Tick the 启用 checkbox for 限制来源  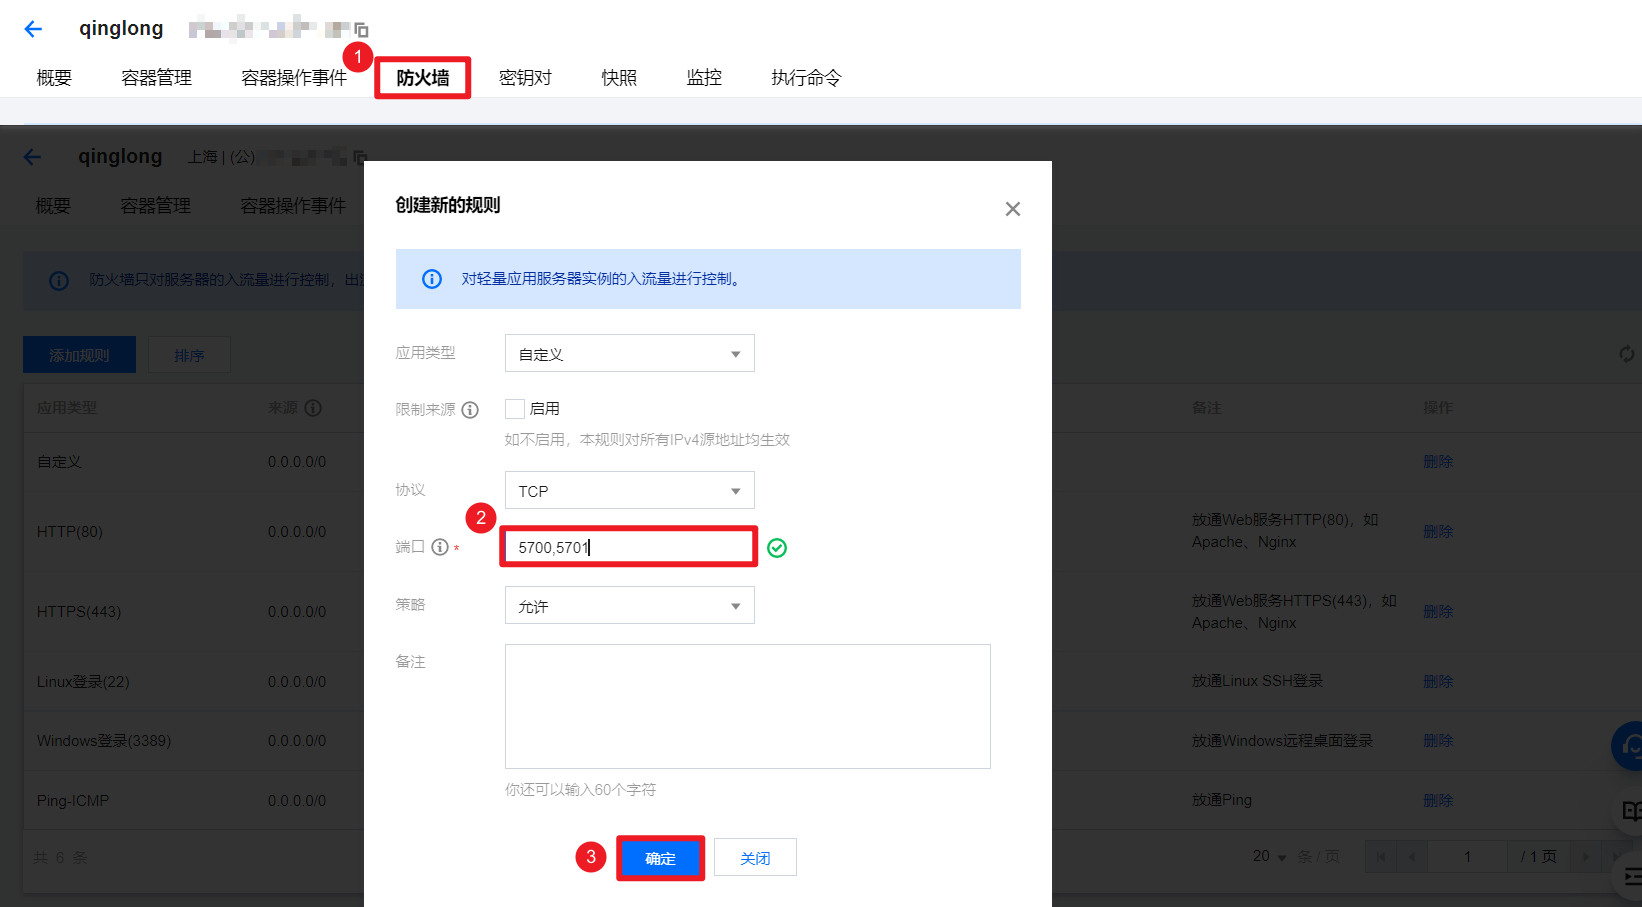click(x=515, y=409)
